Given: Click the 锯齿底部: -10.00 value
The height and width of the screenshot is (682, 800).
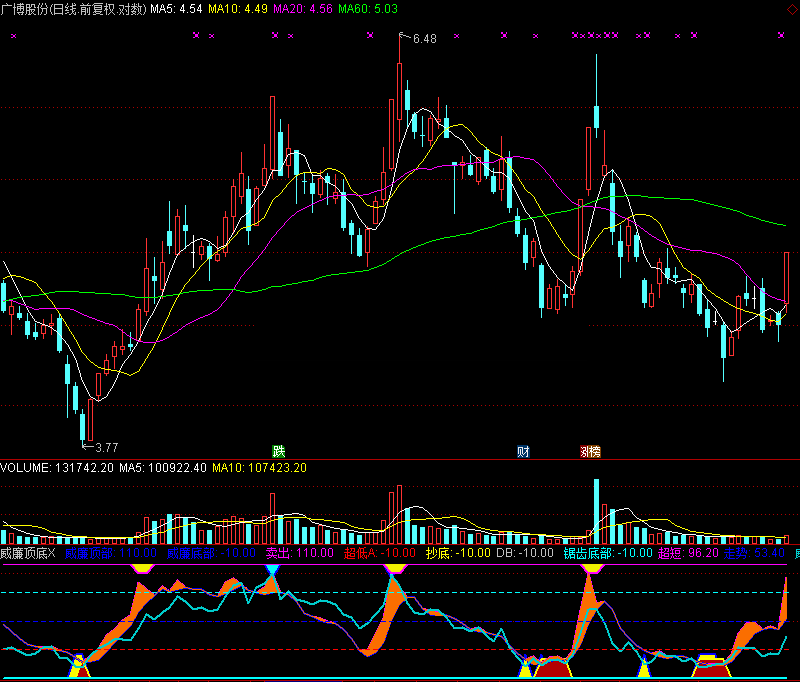Looking at the screenshot, I should tap(608, 553).
